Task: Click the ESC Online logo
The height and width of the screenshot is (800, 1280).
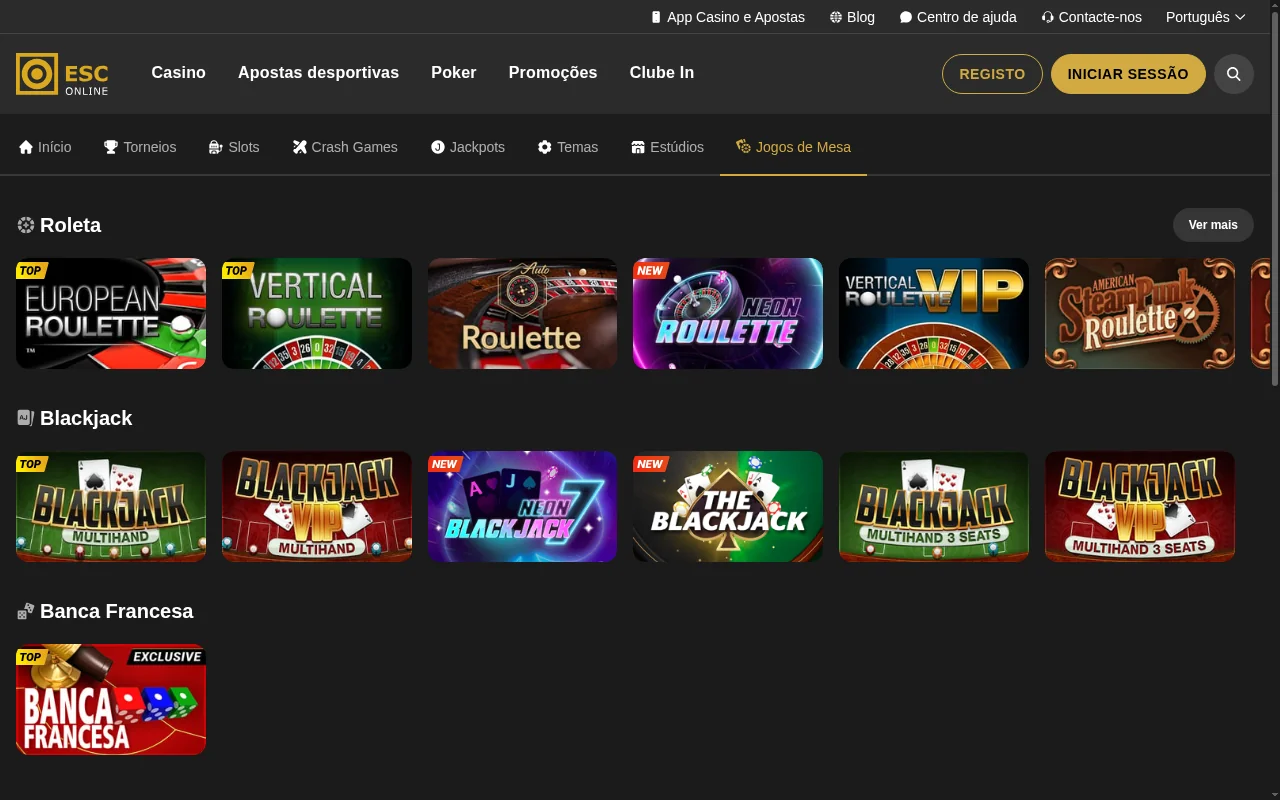Action: point(62,74)
